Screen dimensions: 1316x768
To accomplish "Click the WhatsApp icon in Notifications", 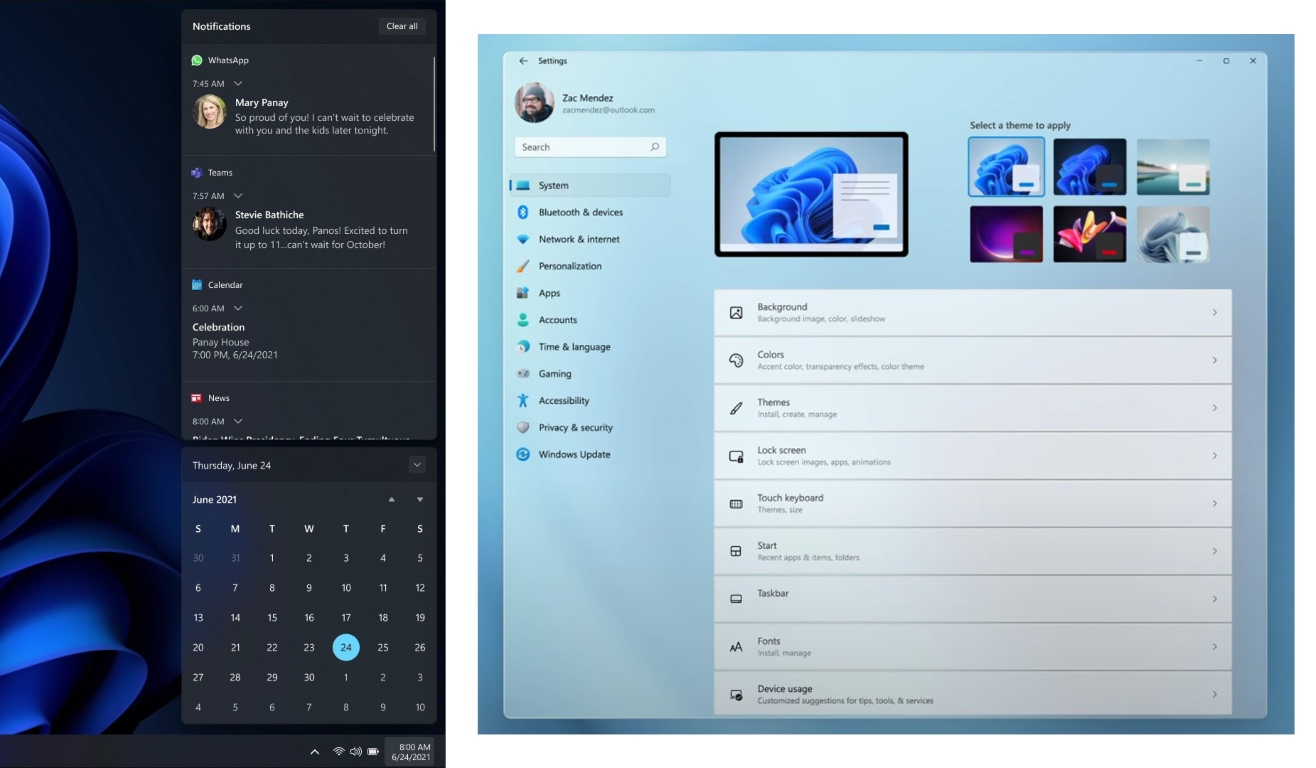I will [x=197, y=60].
